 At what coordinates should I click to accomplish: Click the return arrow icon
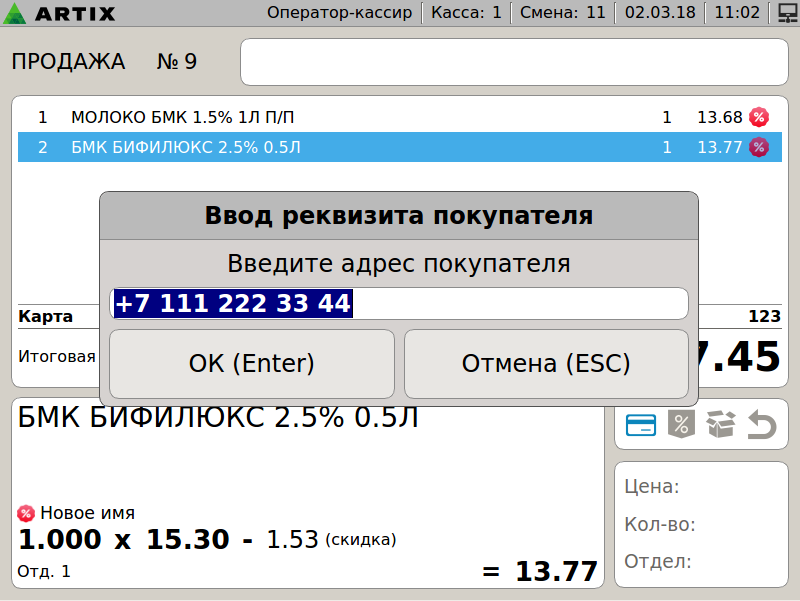pyautogui.click(x=762, y=425)
